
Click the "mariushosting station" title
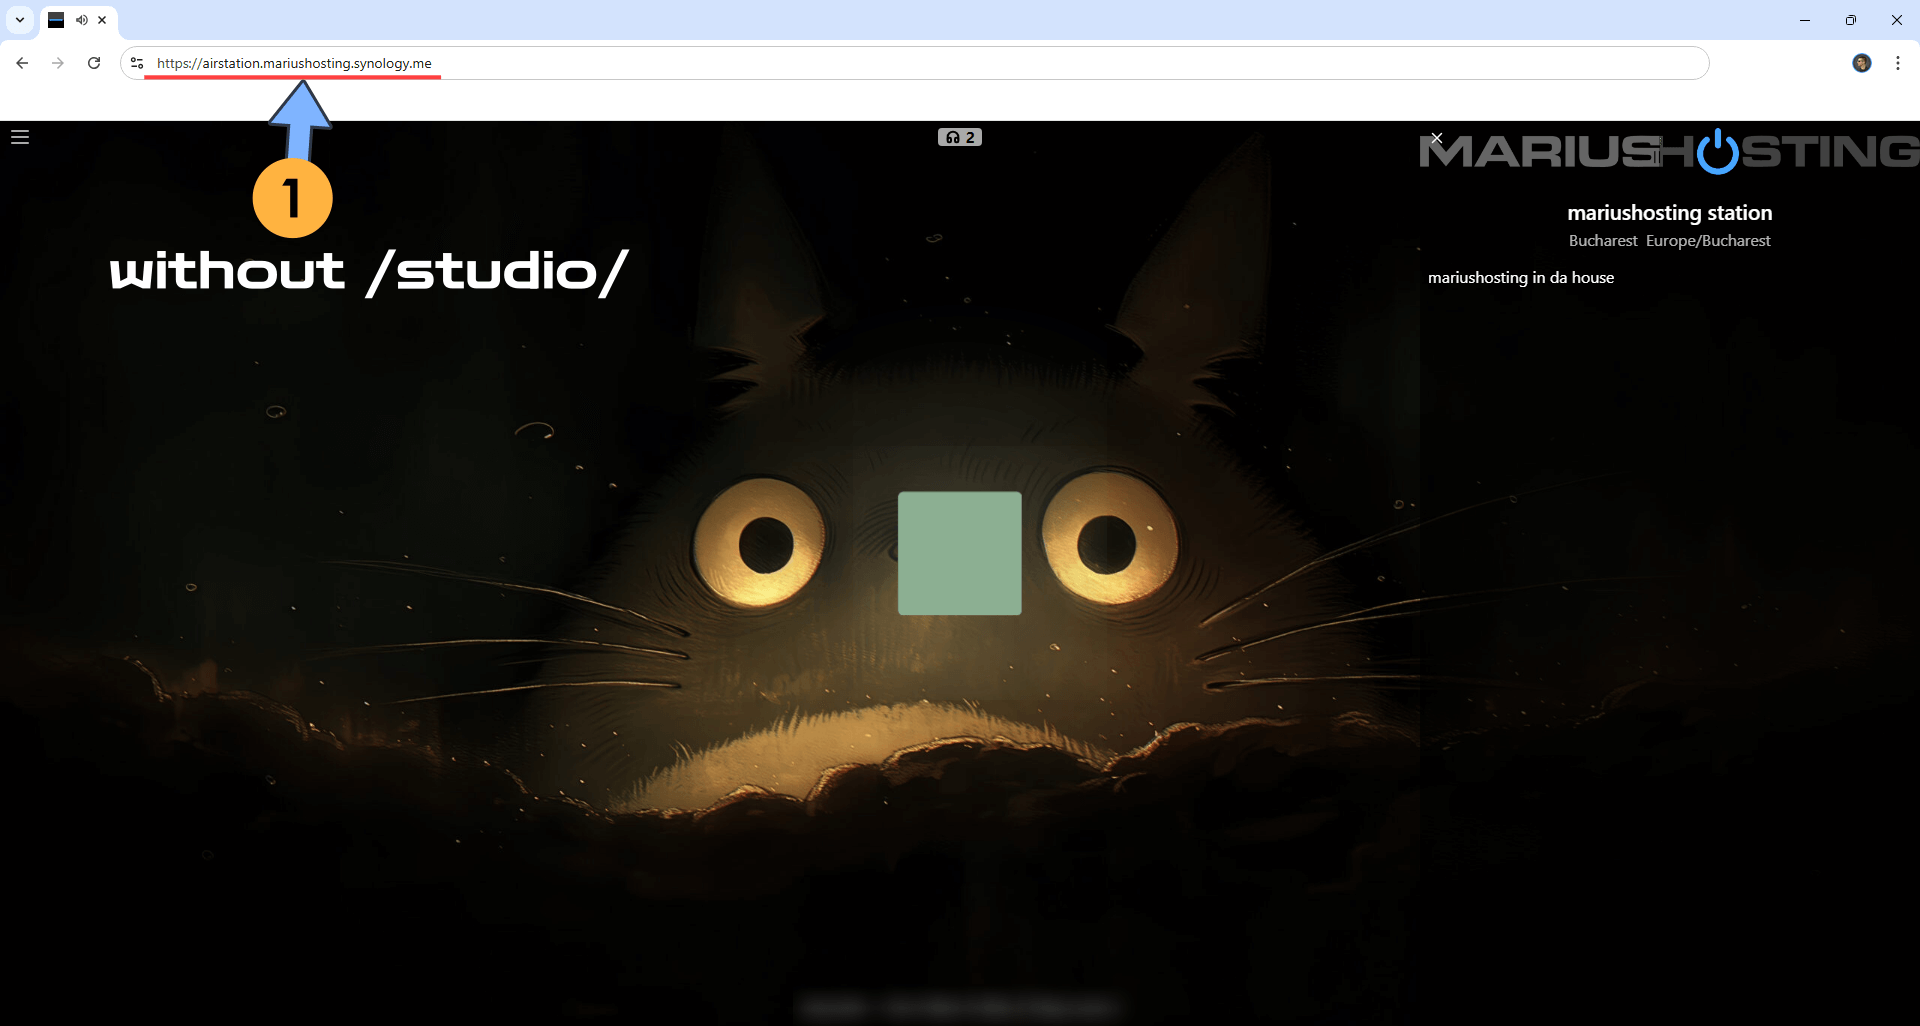[1669, 213]
